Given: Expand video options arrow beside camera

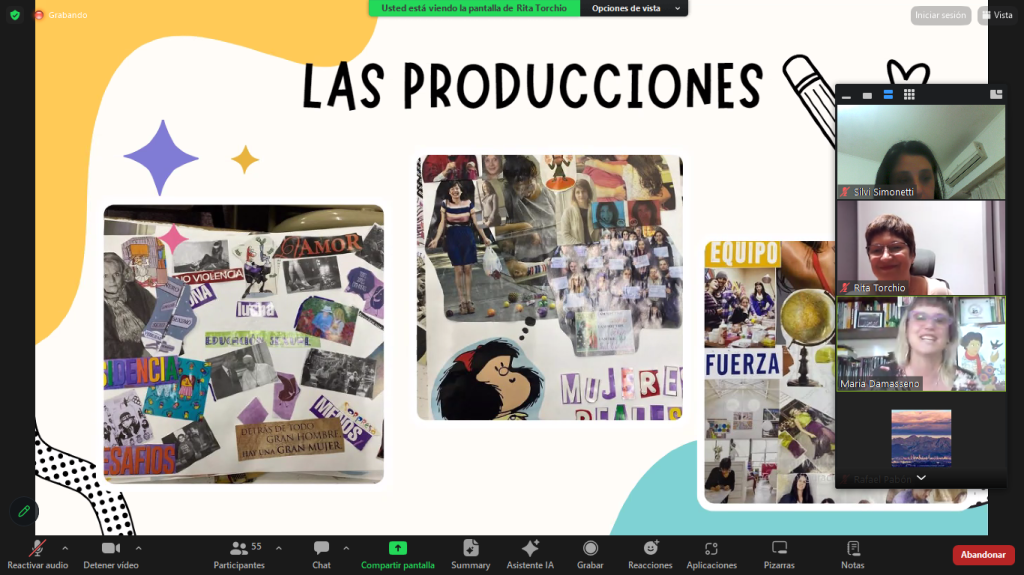Looking at the screenshot, I should [x=138, y=548].
